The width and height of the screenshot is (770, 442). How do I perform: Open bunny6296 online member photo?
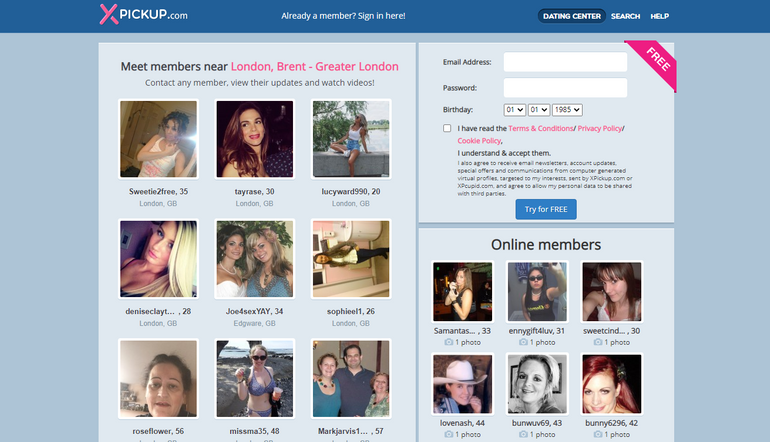click(612, 384)
